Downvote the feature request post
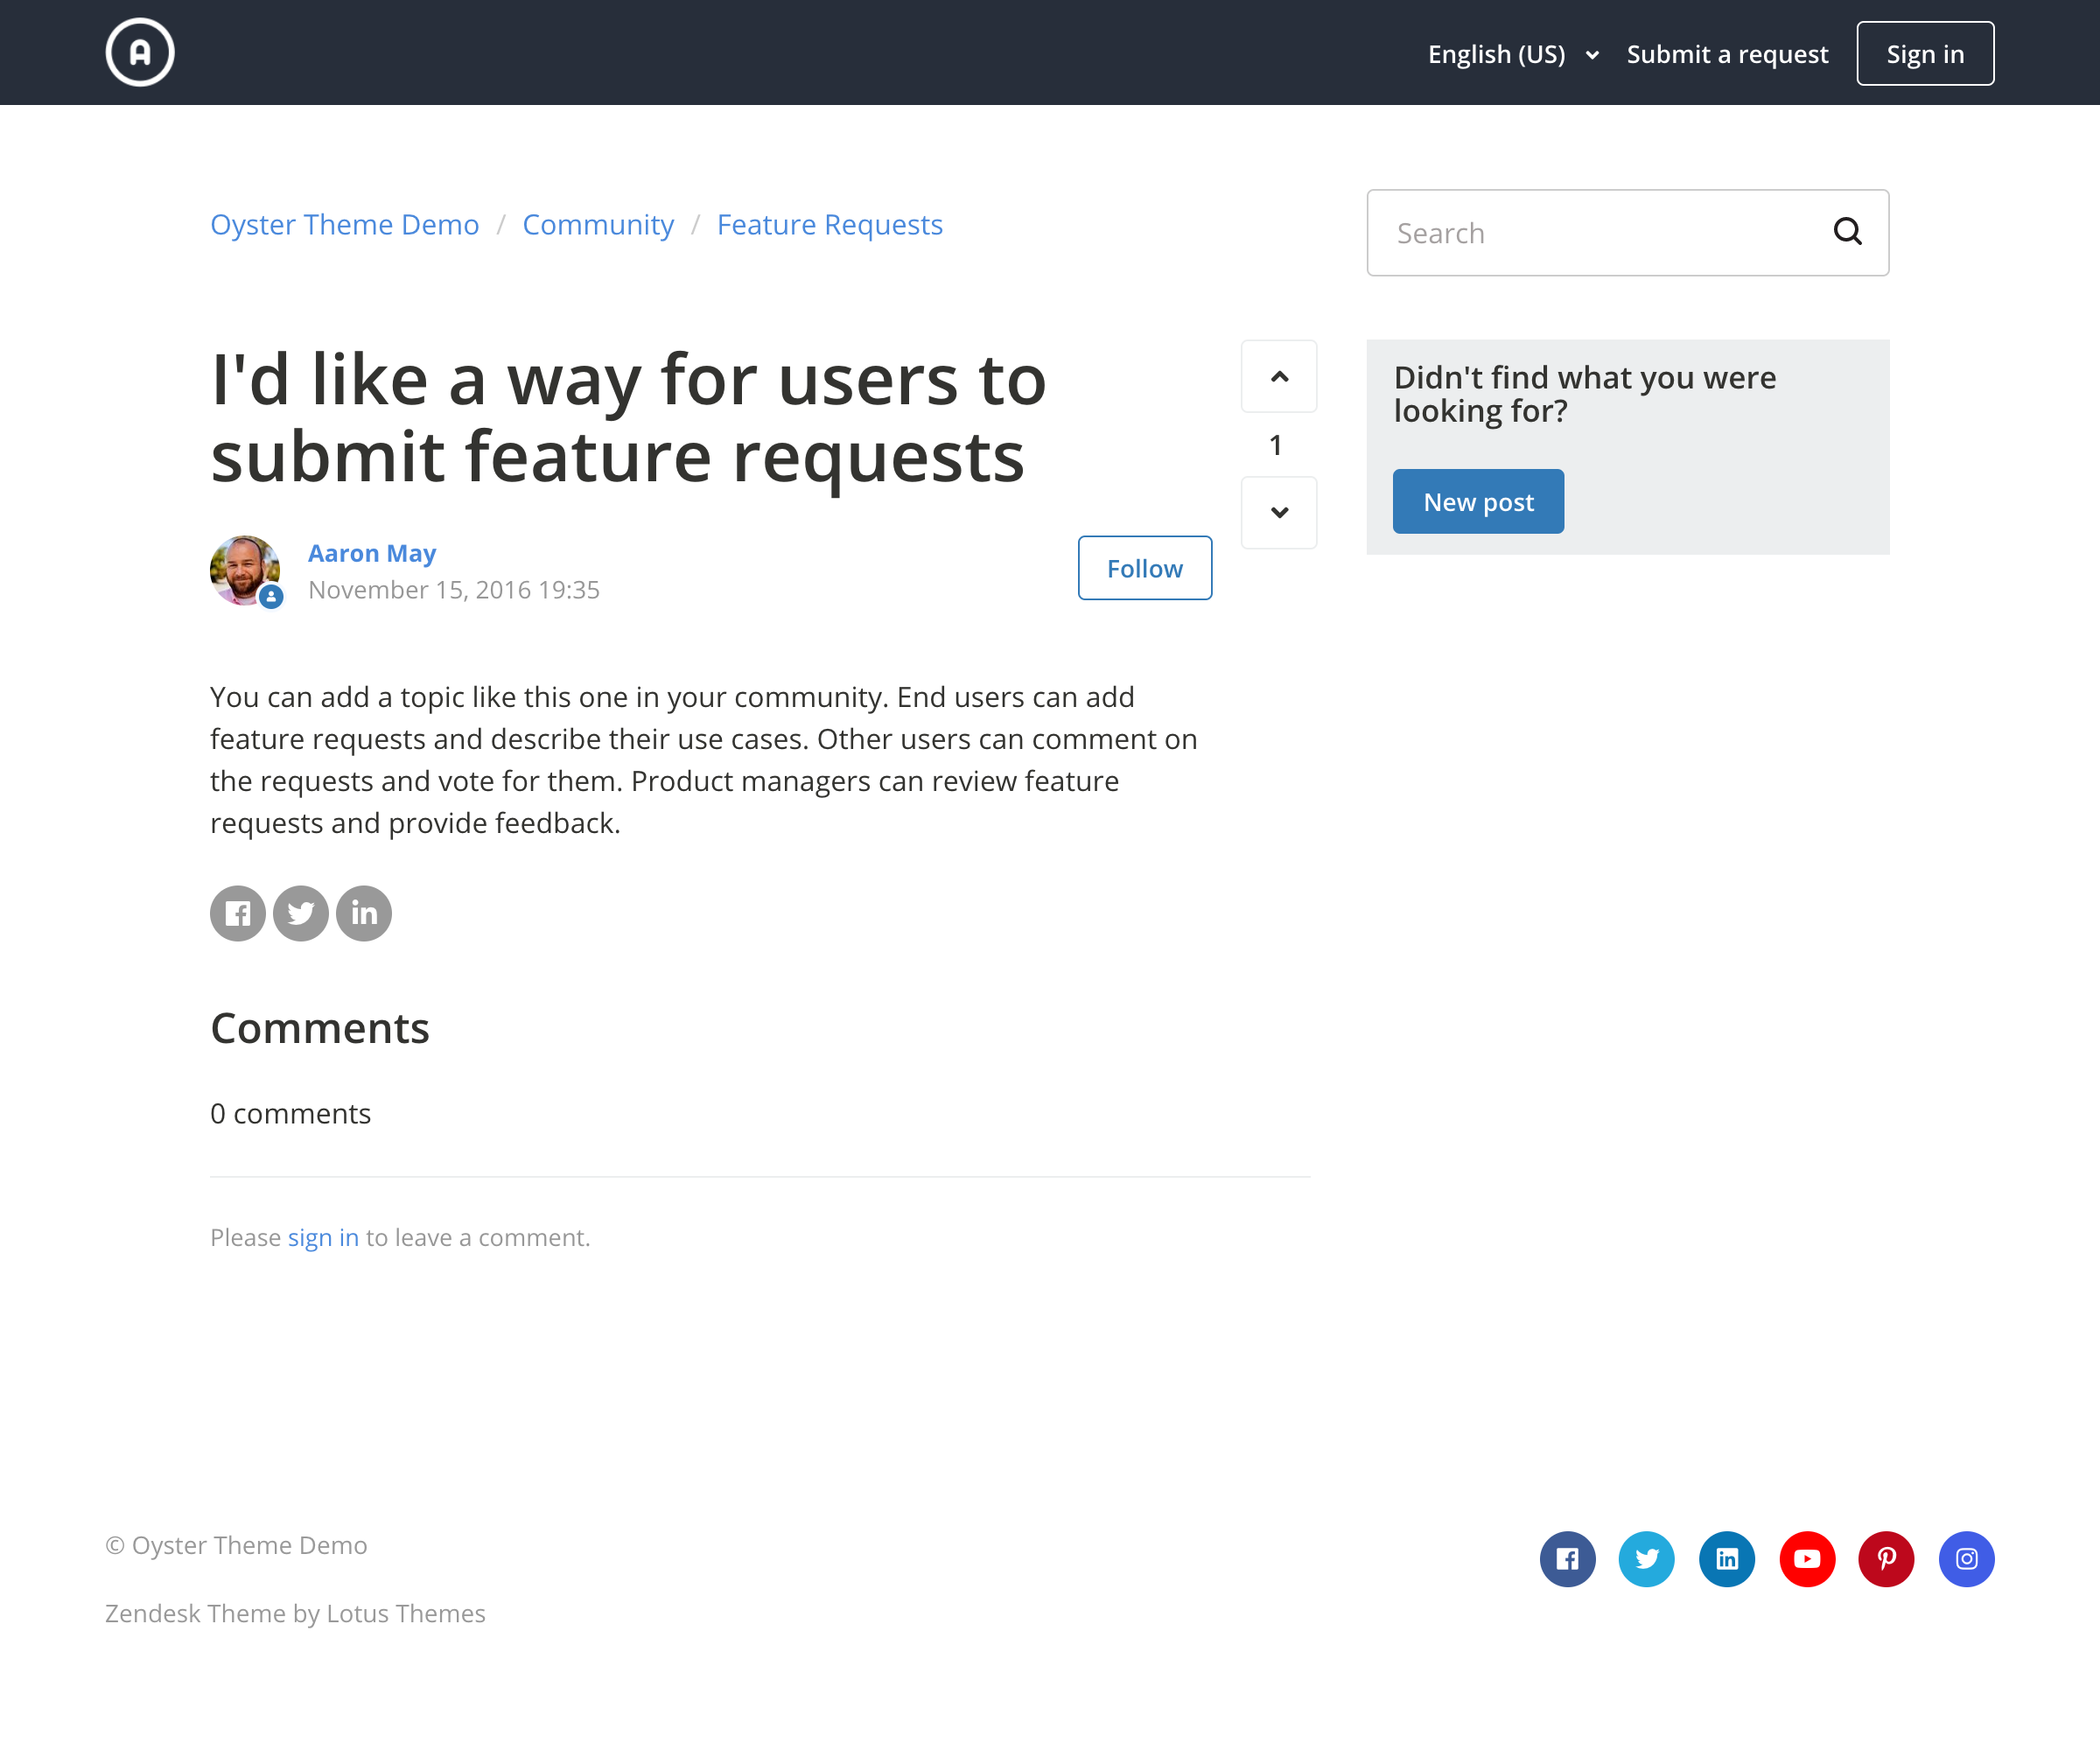The image size is (2100, 1750). (x=1278, y=512)
